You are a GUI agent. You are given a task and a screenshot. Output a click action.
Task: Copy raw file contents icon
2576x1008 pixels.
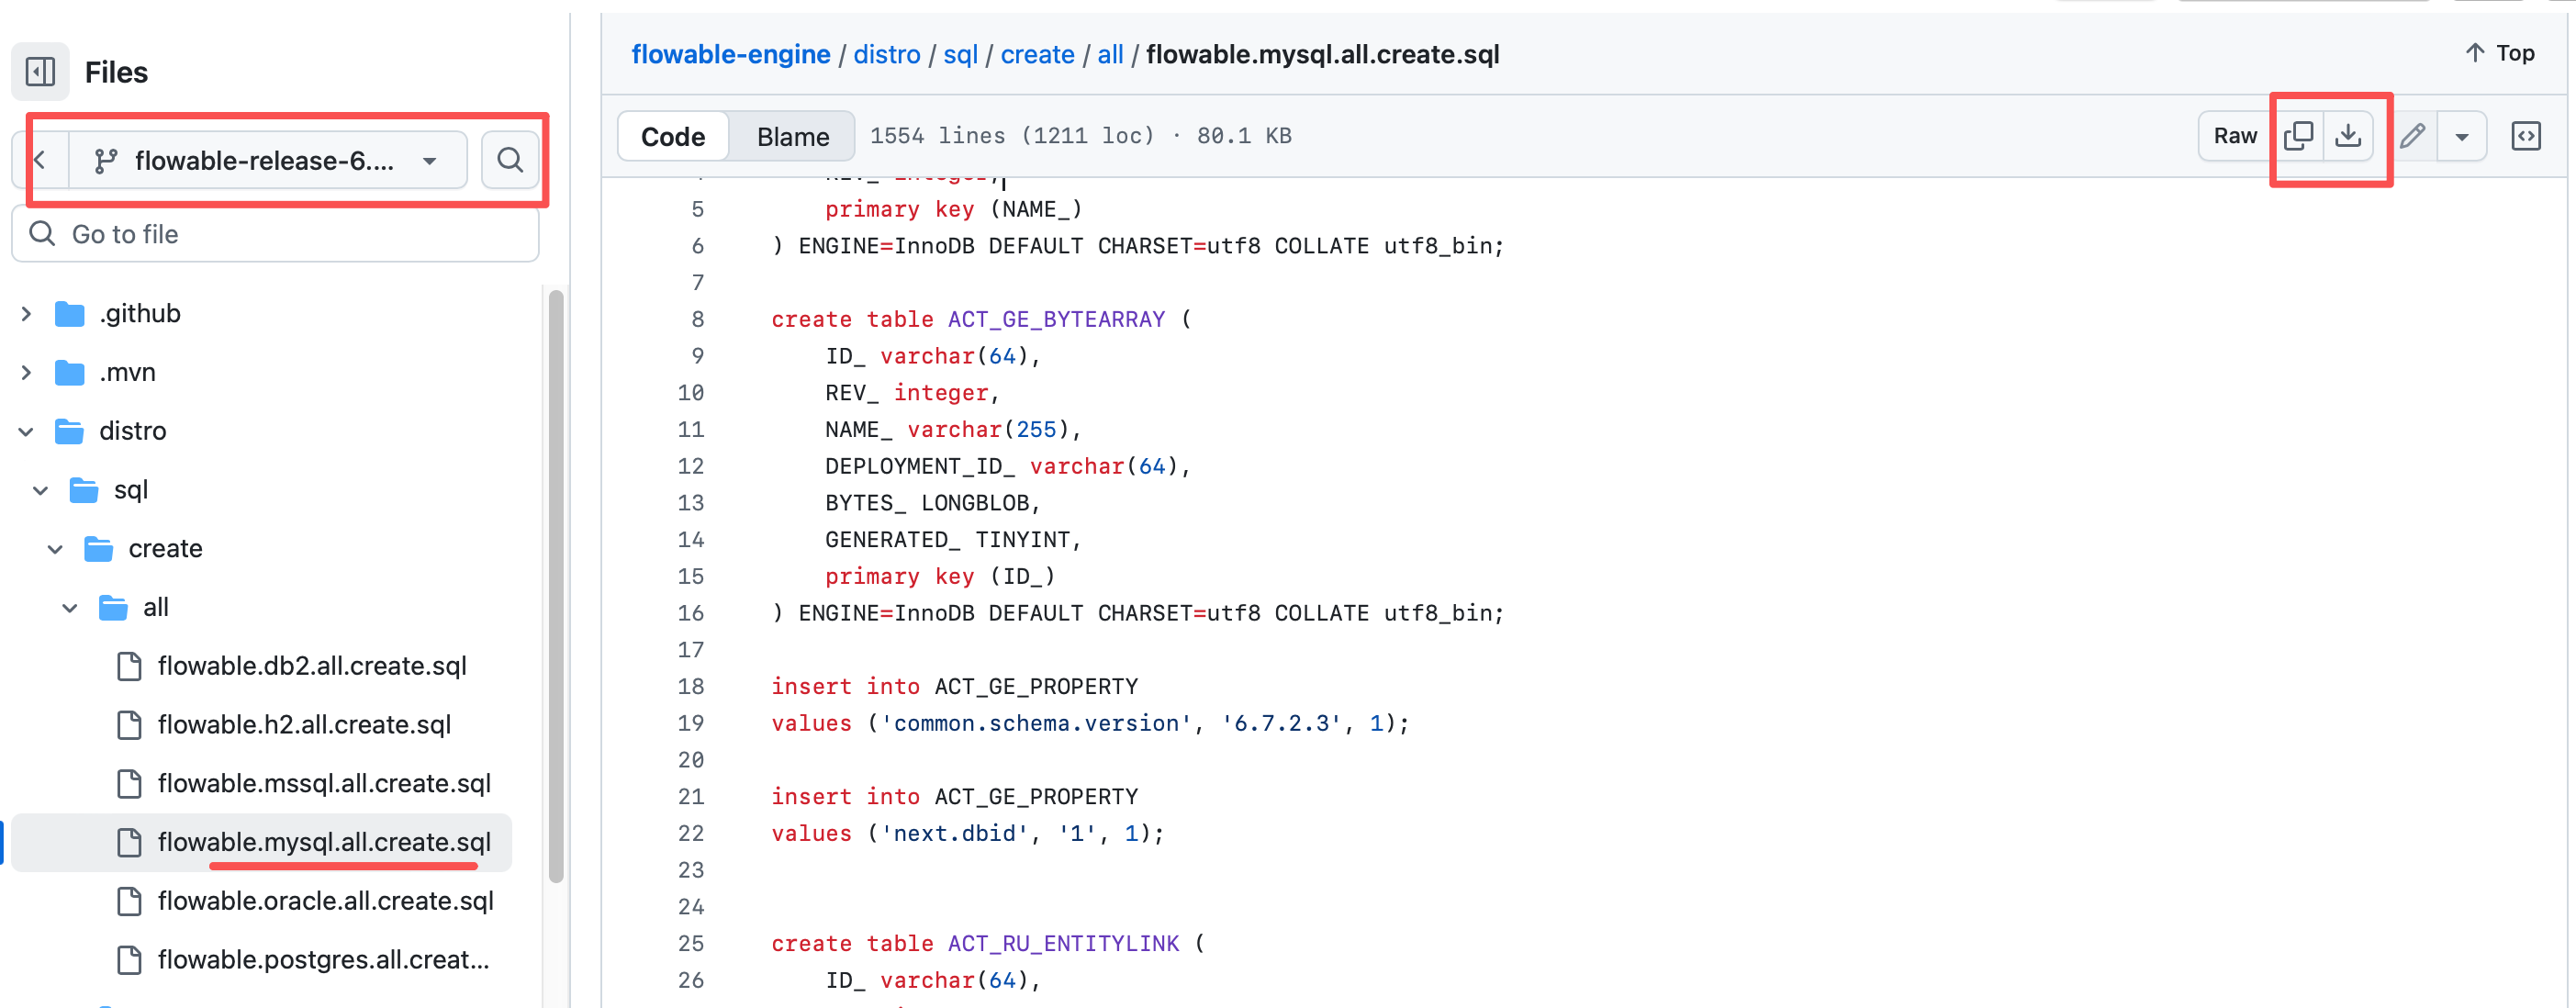[2298, 136]
